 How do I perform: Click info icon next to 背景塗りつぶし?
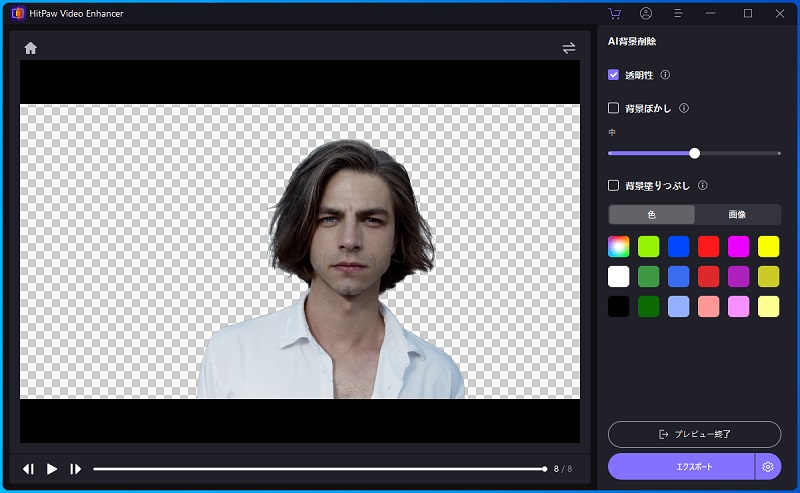[x=703, y=185]
